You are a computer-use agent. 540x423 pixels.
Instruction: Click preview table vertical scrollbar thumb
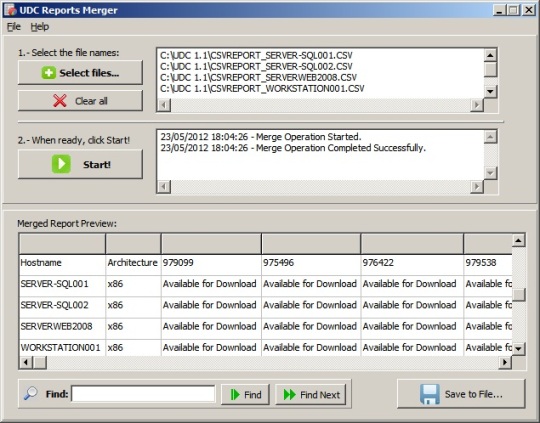click(x=518, y=295)
